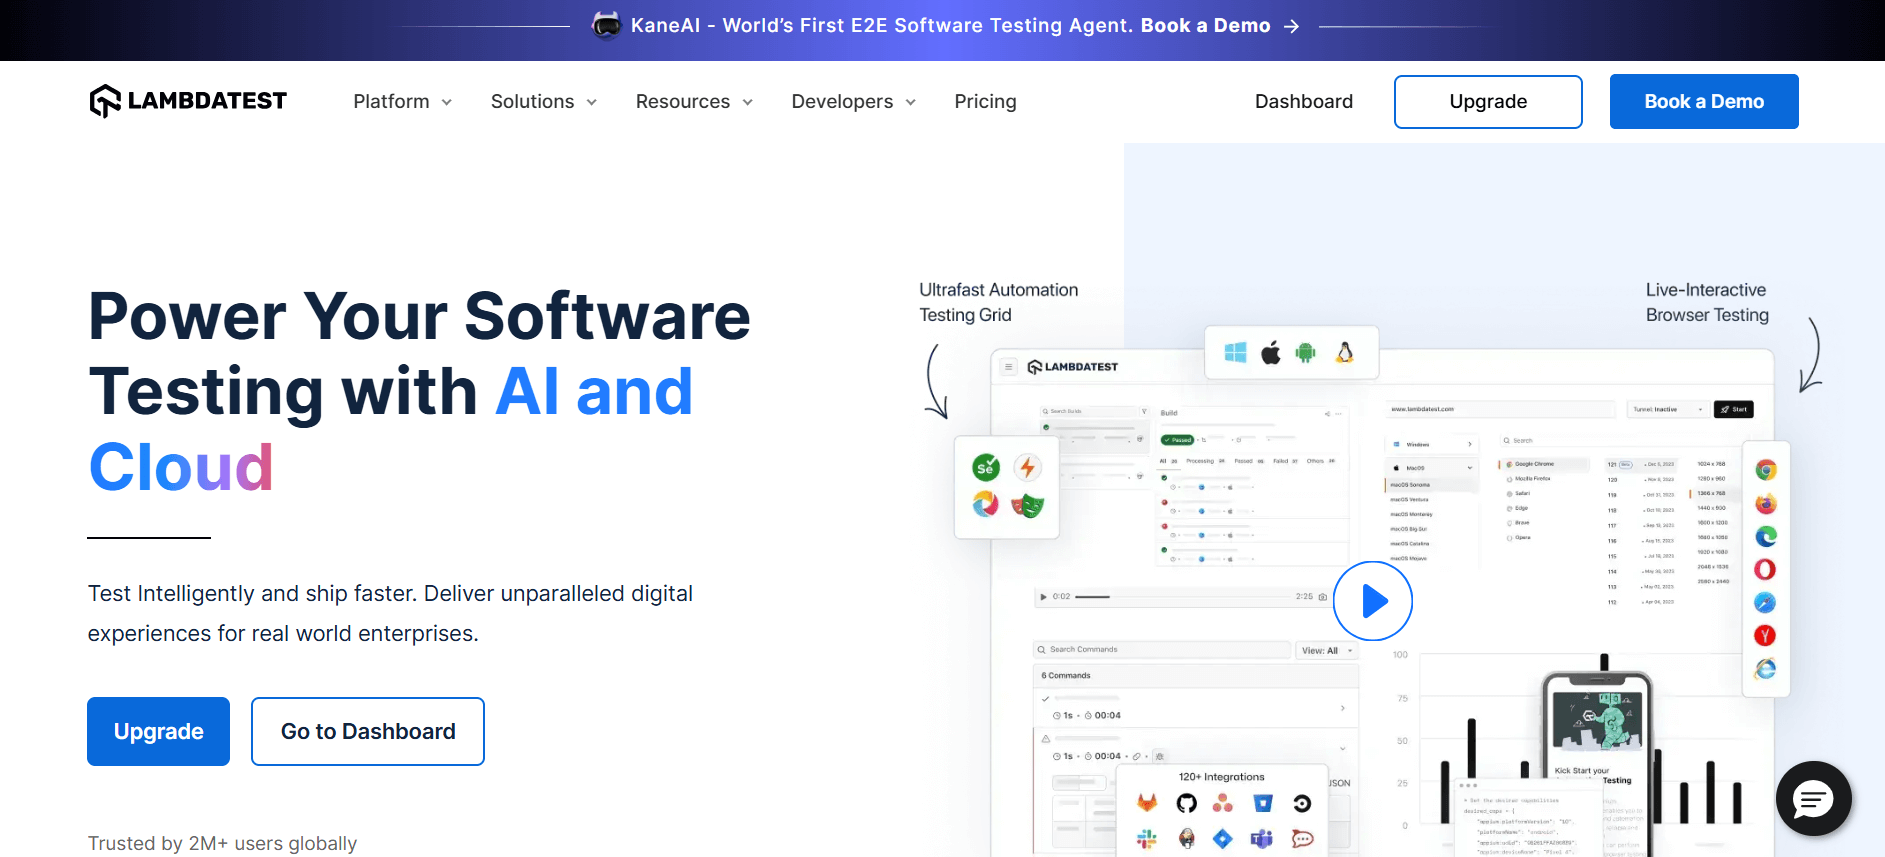Click the Safari browser icon
Screen dimensions: 1885x857
[x=1765, y=602]
